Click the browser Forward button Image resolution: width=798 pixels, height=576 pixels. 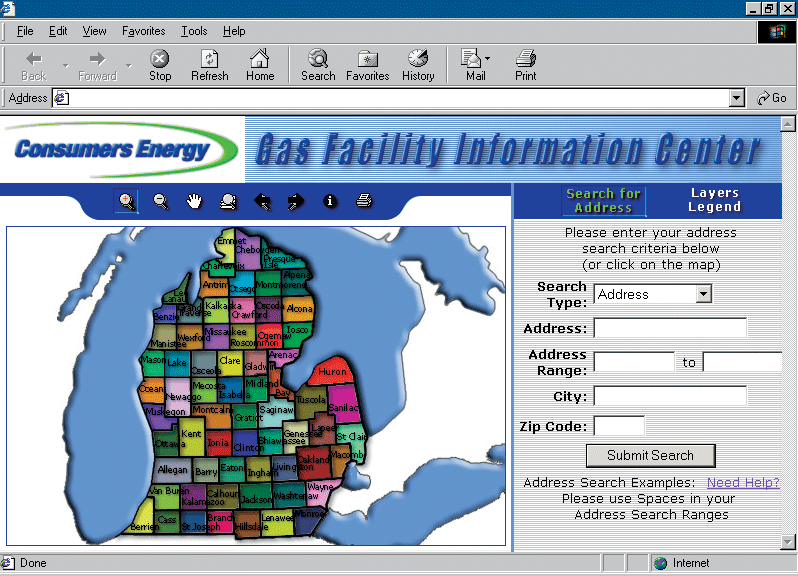click(97, 66)
